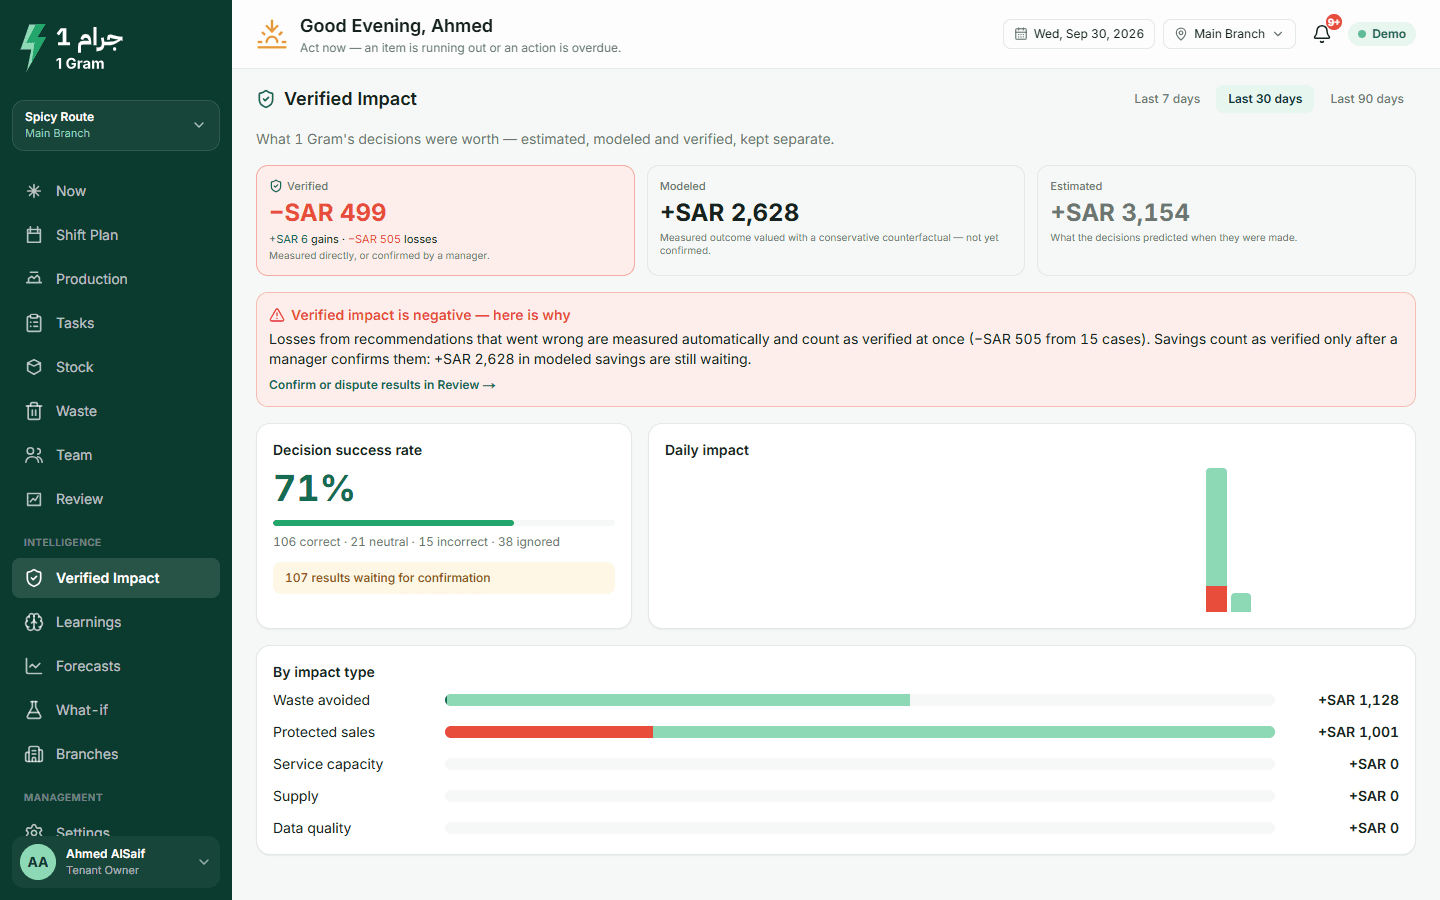The image size is (1440, 900).
Task: Click 107 results waiting for confirmation banner
Action: tap(444, 578)
